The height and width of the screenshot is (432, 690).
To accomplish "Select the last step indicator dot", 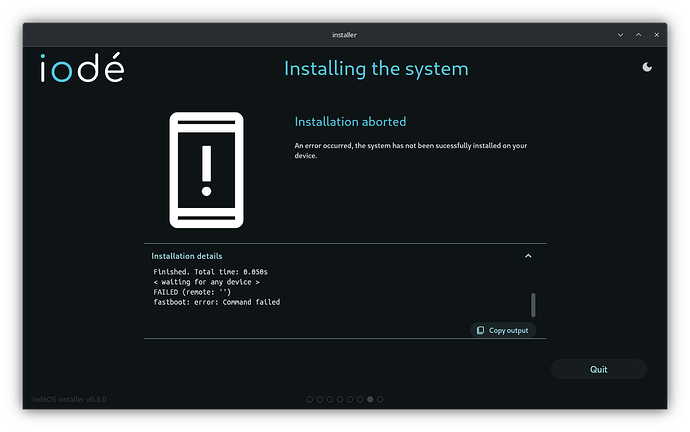I will coord(380,399).
